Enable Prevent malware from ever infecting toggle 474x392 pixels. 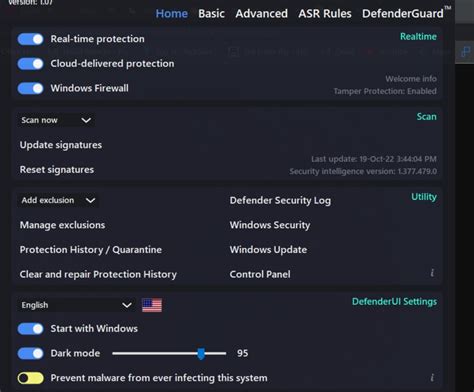pyautogui.click(x=30, y=378)
